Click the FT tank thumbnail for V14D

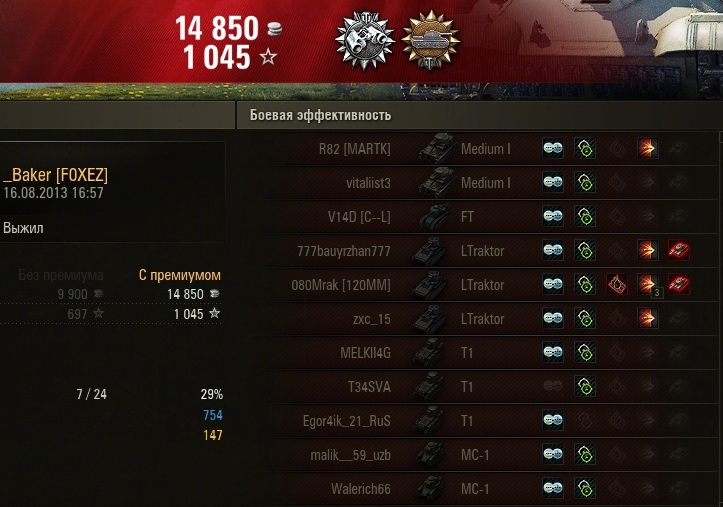coord(435,216)
